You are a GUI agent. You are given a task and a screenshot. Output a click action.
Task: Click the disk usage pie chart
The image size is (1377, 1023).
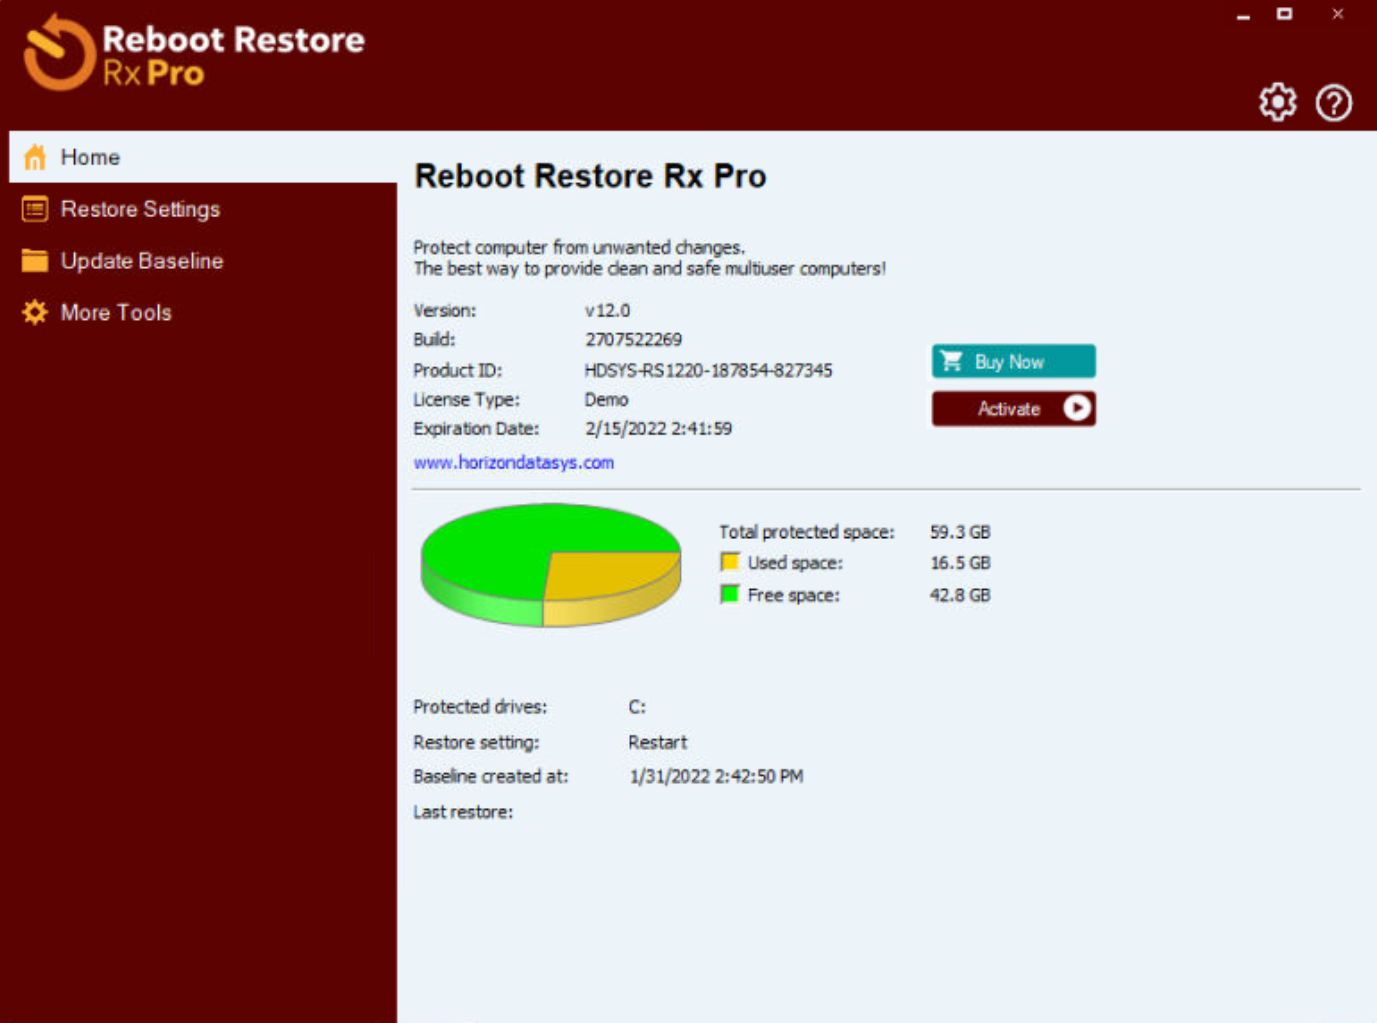(551, 564)
